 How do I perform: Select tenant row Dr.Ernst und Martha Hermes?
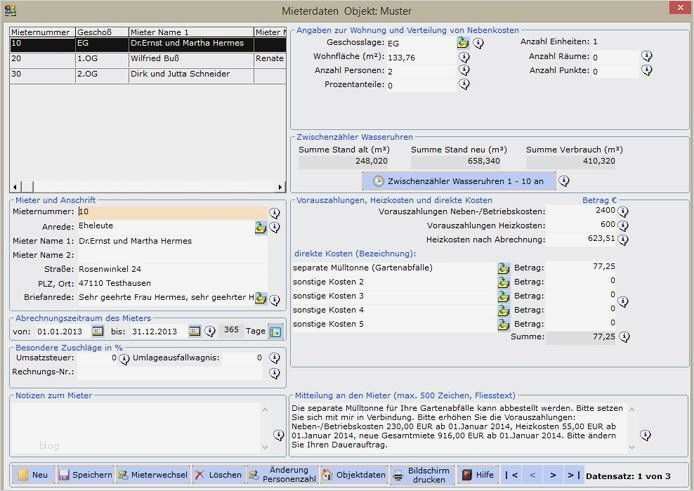point(148,44)
